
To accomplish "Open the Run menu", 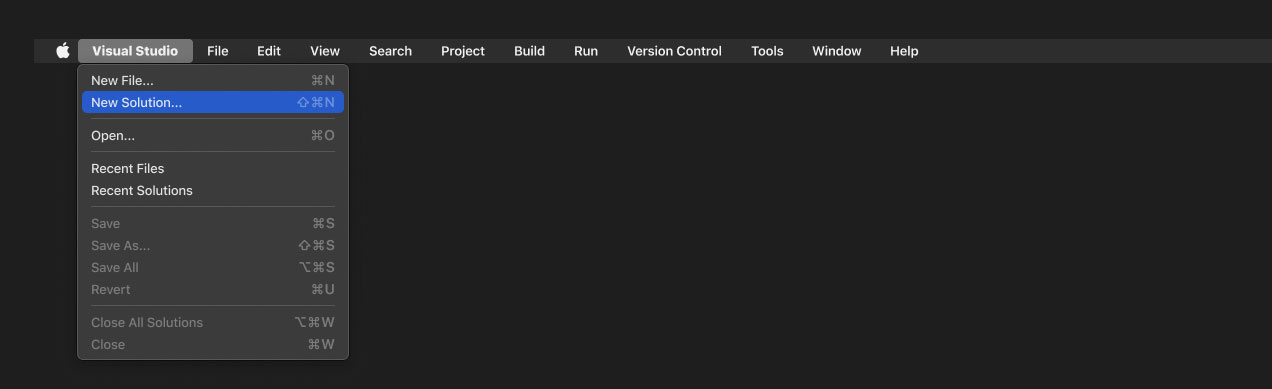I will pyautogui.click(x=586, y=51).
